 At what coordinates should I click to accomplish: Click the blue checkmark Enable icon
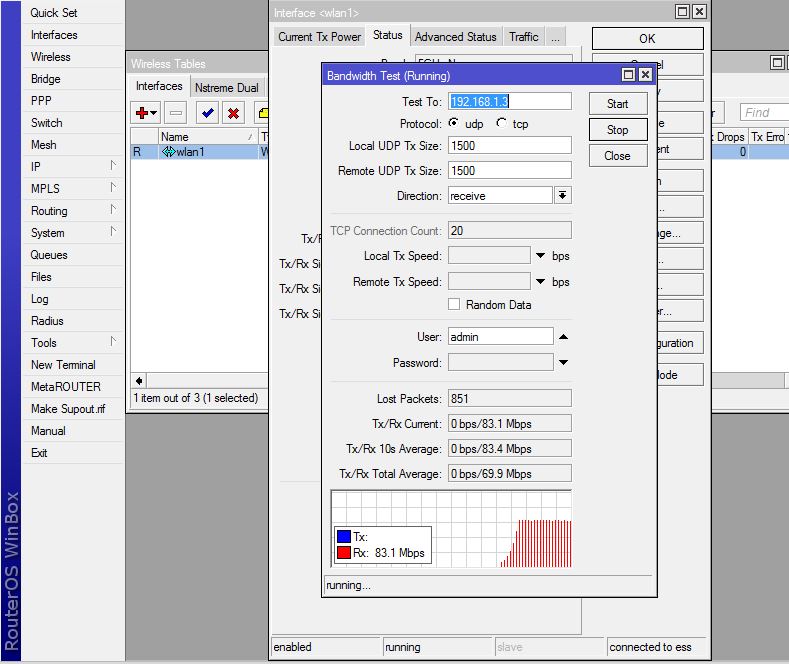tap(207, 113)
